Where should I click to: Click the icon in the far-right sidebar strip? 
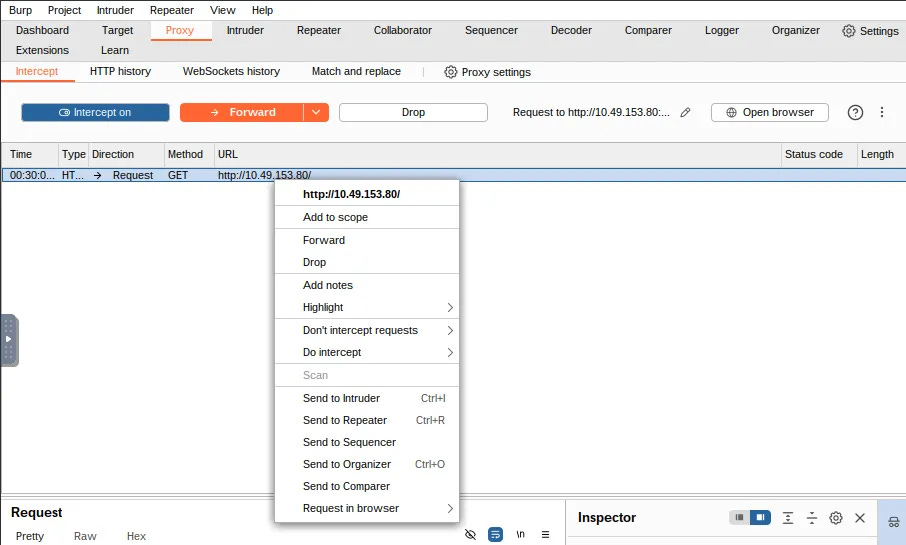point(893,522)
